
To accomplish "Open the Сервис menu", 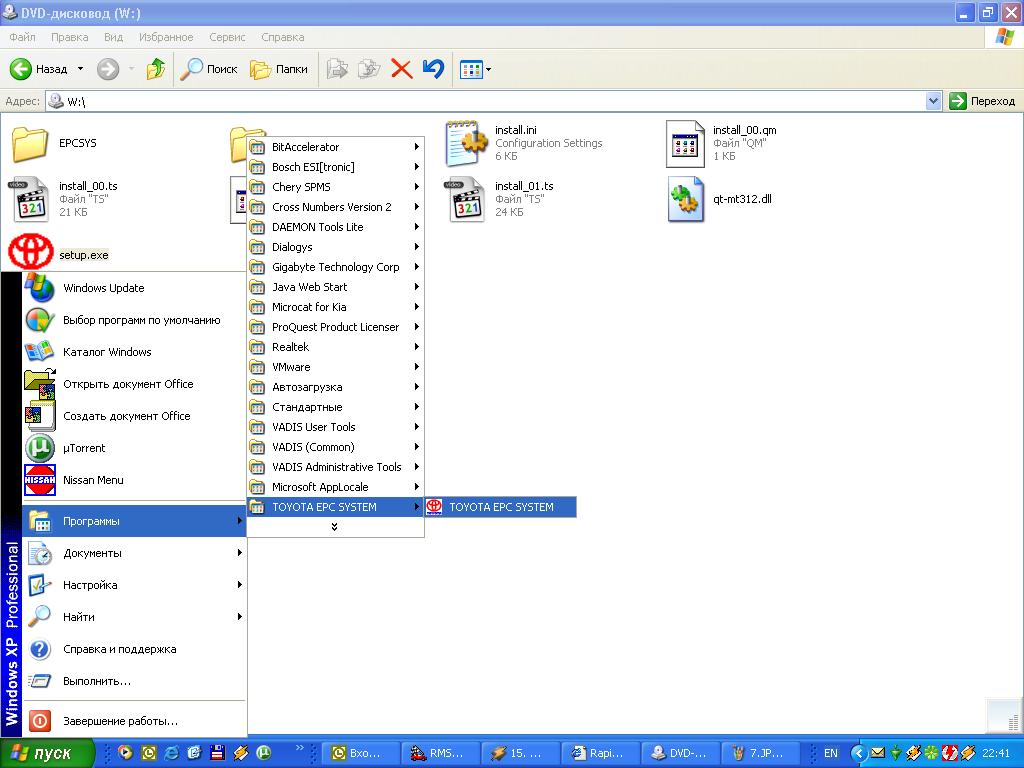I will 228,37.
